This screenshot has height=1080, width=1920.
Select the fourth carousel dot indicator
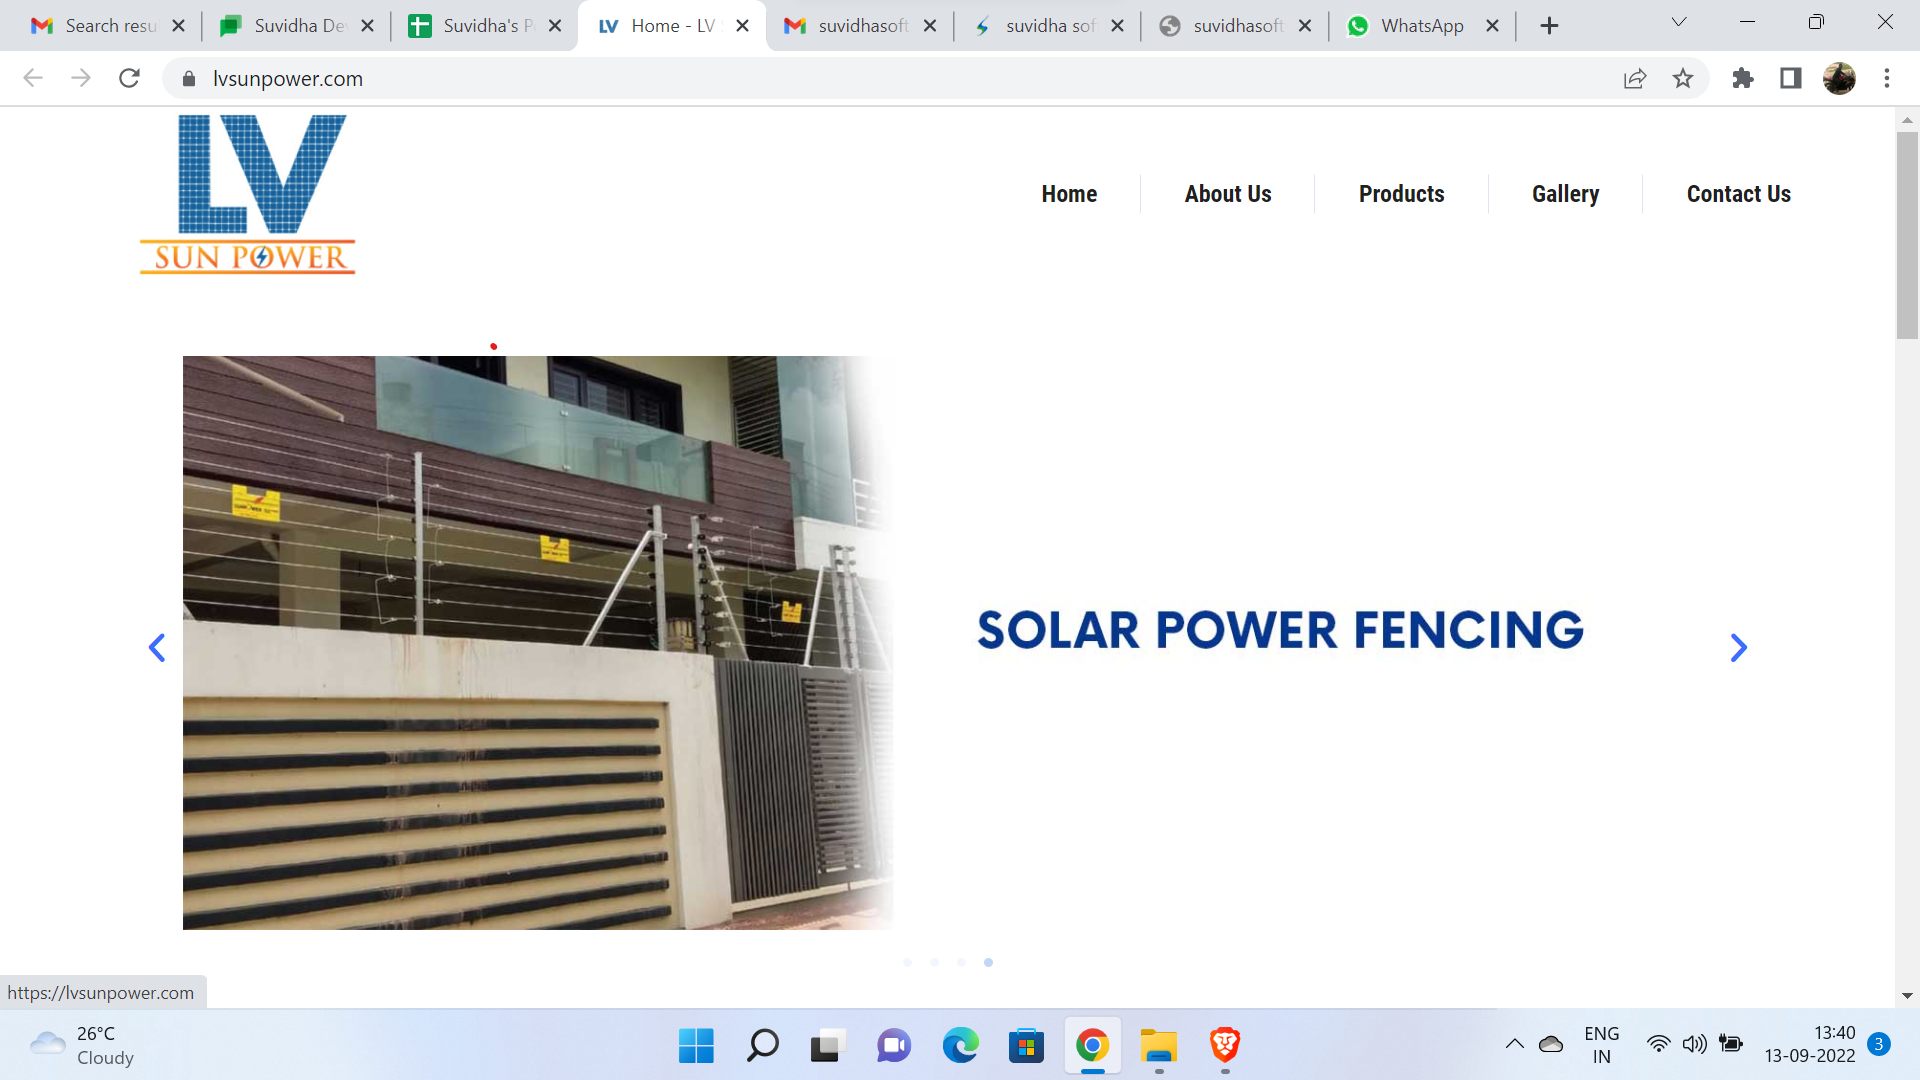point(988,962)
